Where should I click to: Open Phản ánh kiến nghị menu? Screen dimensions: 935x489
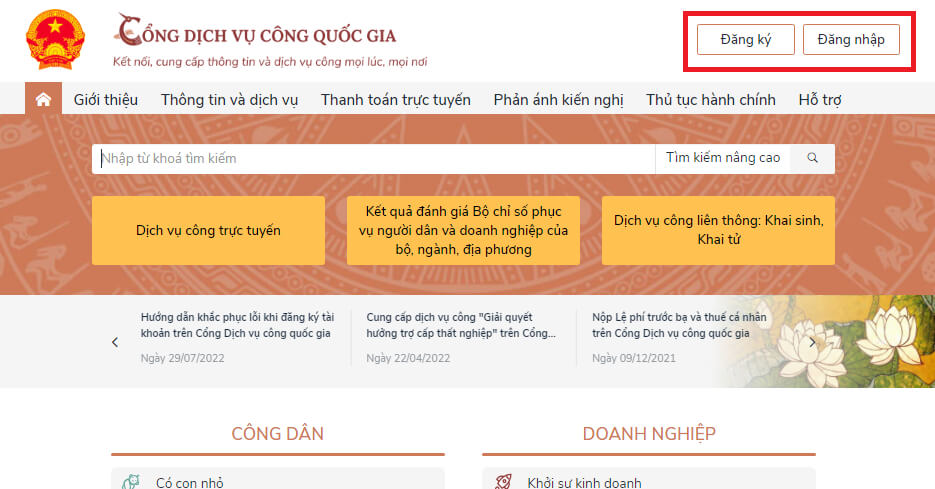pos(559,100)
